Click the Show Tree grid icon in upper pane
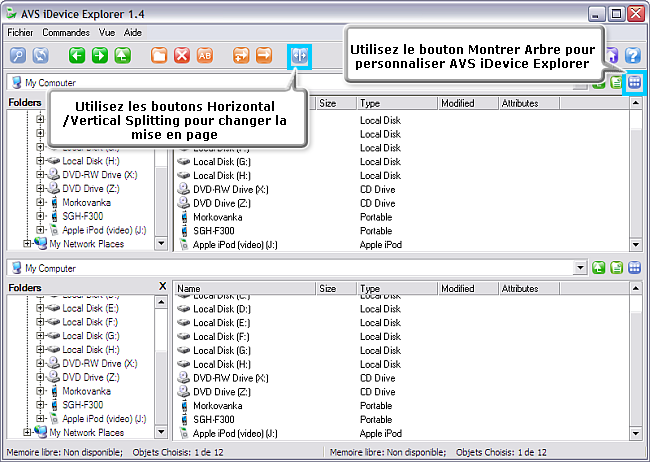The image size is (650, 462). 634,82
